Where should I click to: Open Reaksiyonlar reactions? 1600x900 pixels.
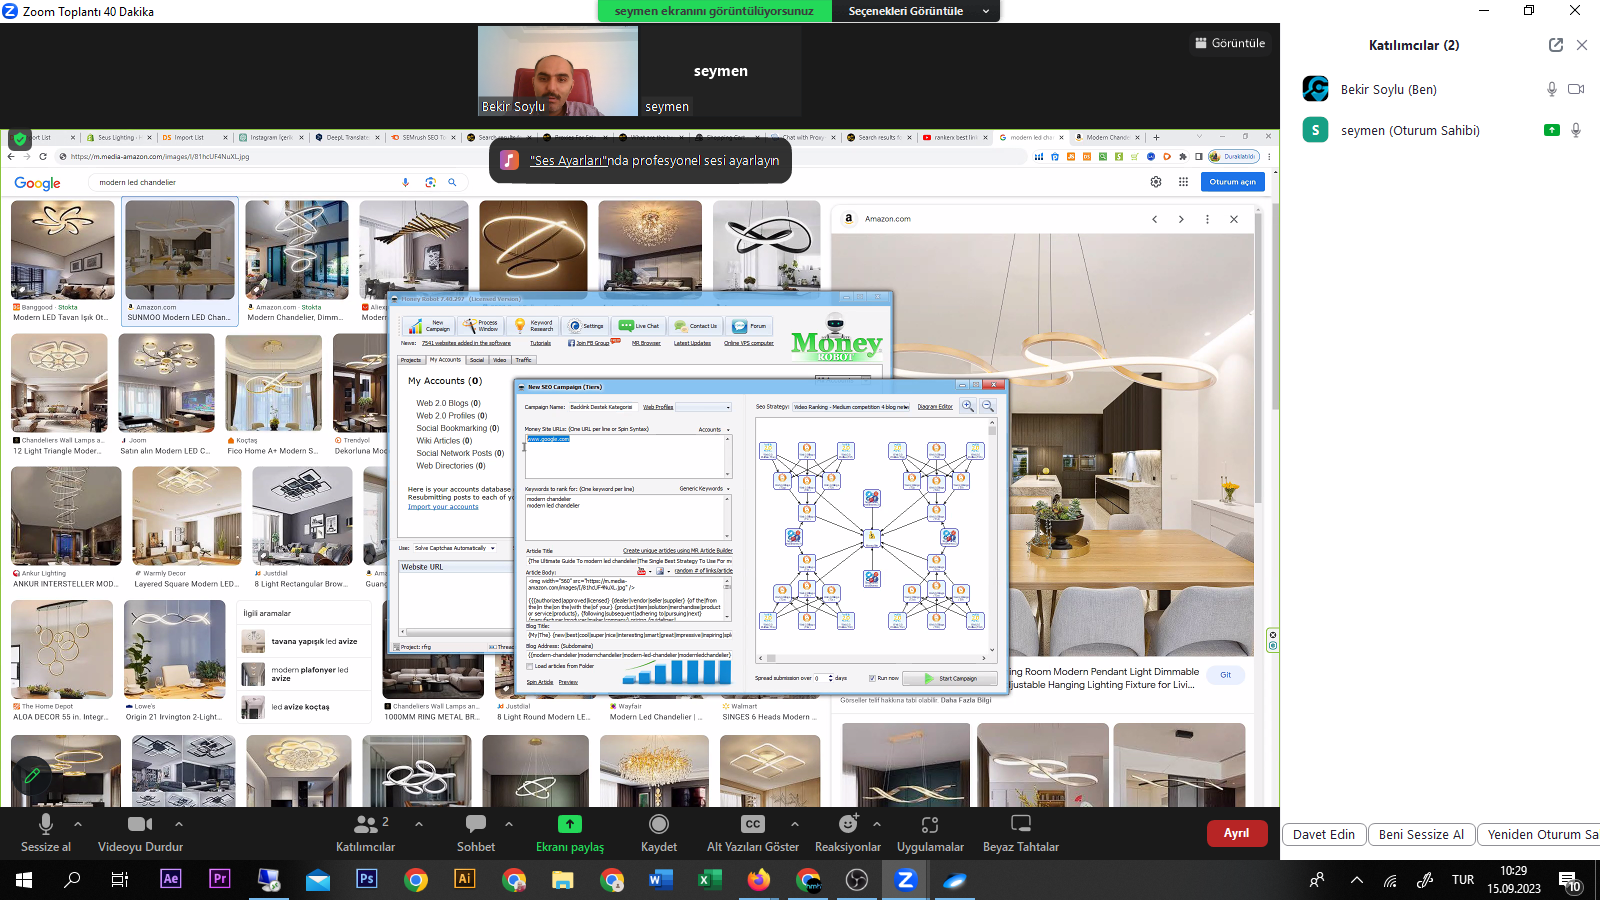tap(848, 833)
